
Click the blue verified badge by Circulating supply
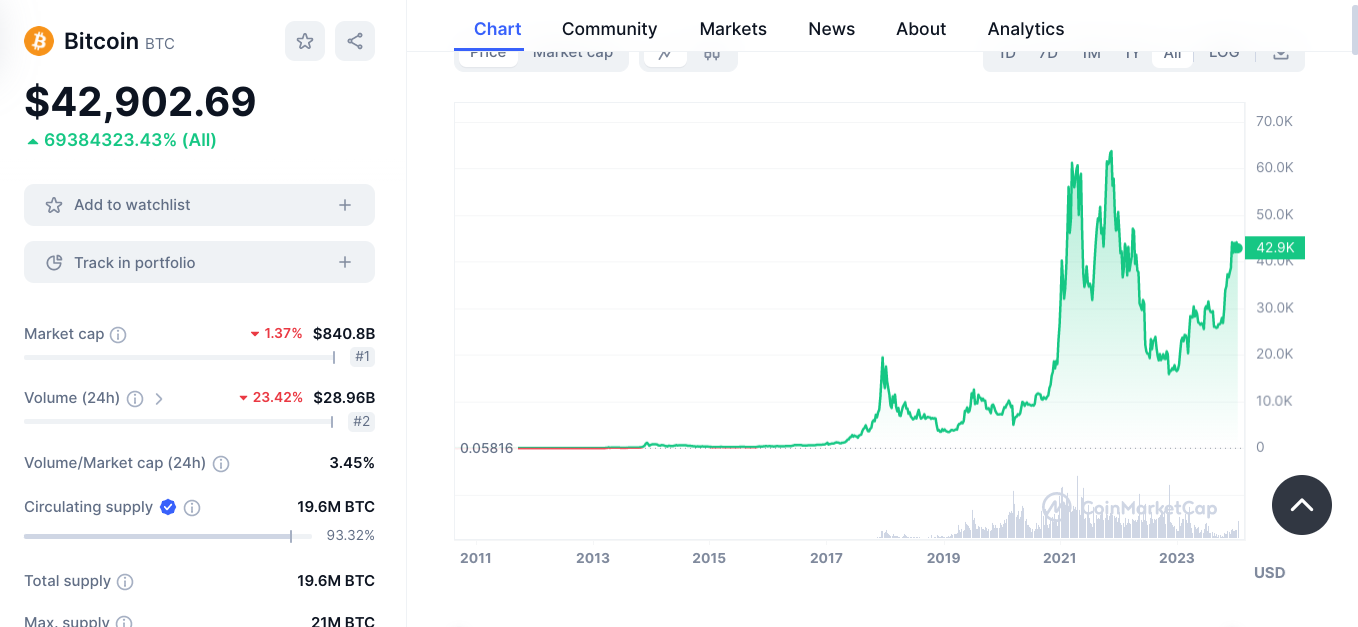(x=168, y=507)
